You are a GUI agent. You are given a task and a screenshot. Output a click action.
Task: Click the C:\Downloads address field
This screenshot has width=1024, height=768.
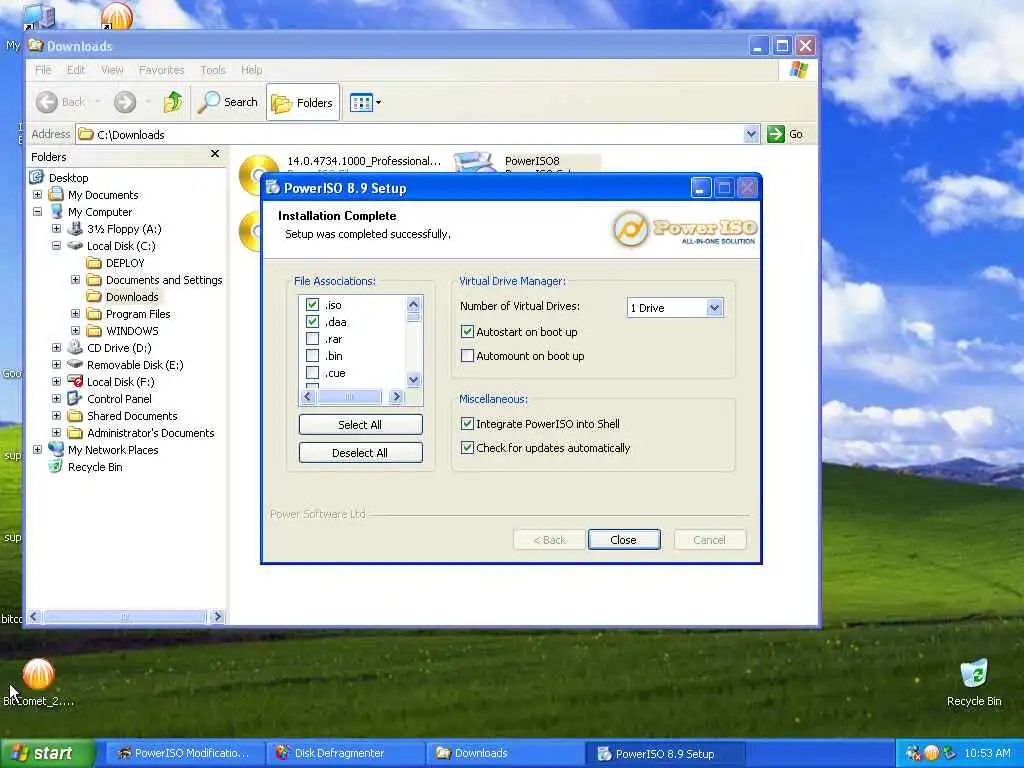point(418,135)
